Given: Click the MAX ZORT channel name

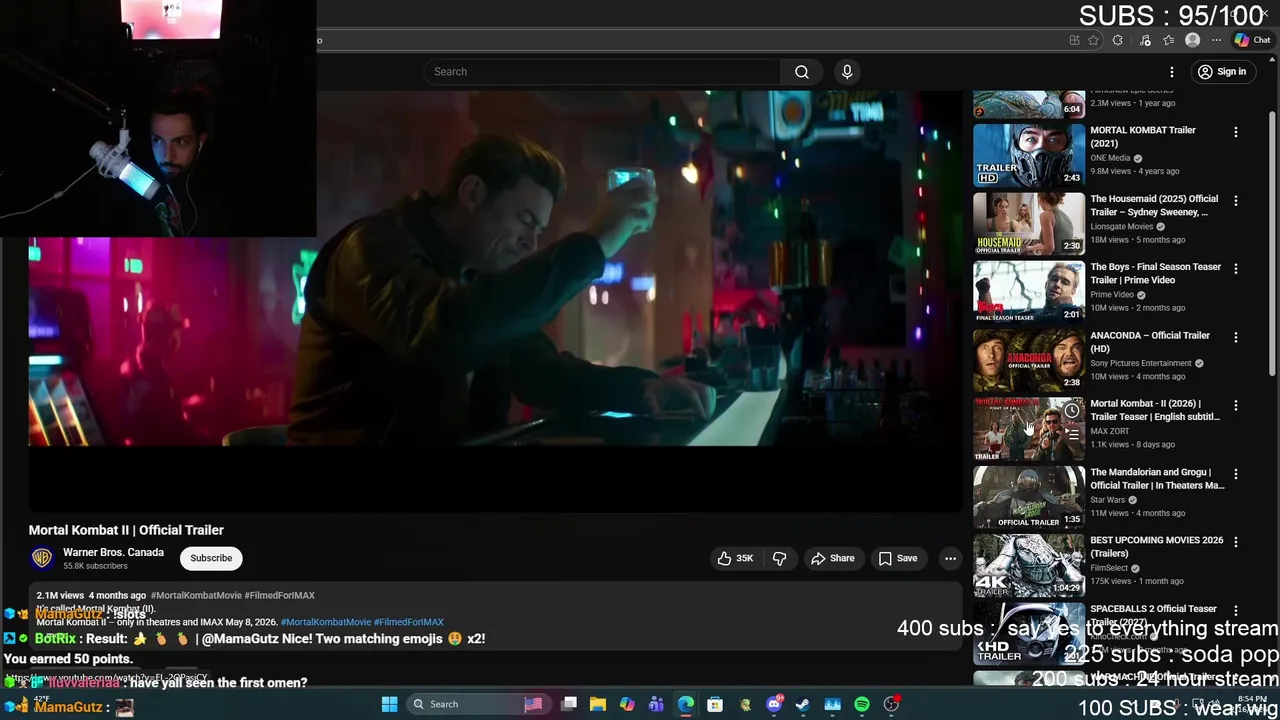Looking at the screenshot, I should [1110, 431].
